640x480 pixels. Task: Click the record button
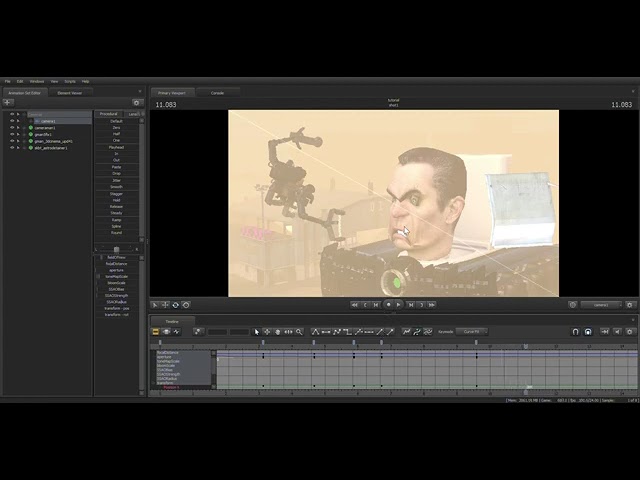pos(388,304)
